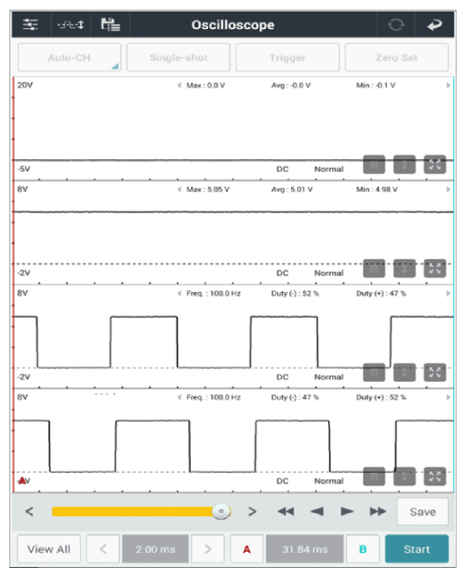Select the Single-shot mode

point(178,57)
